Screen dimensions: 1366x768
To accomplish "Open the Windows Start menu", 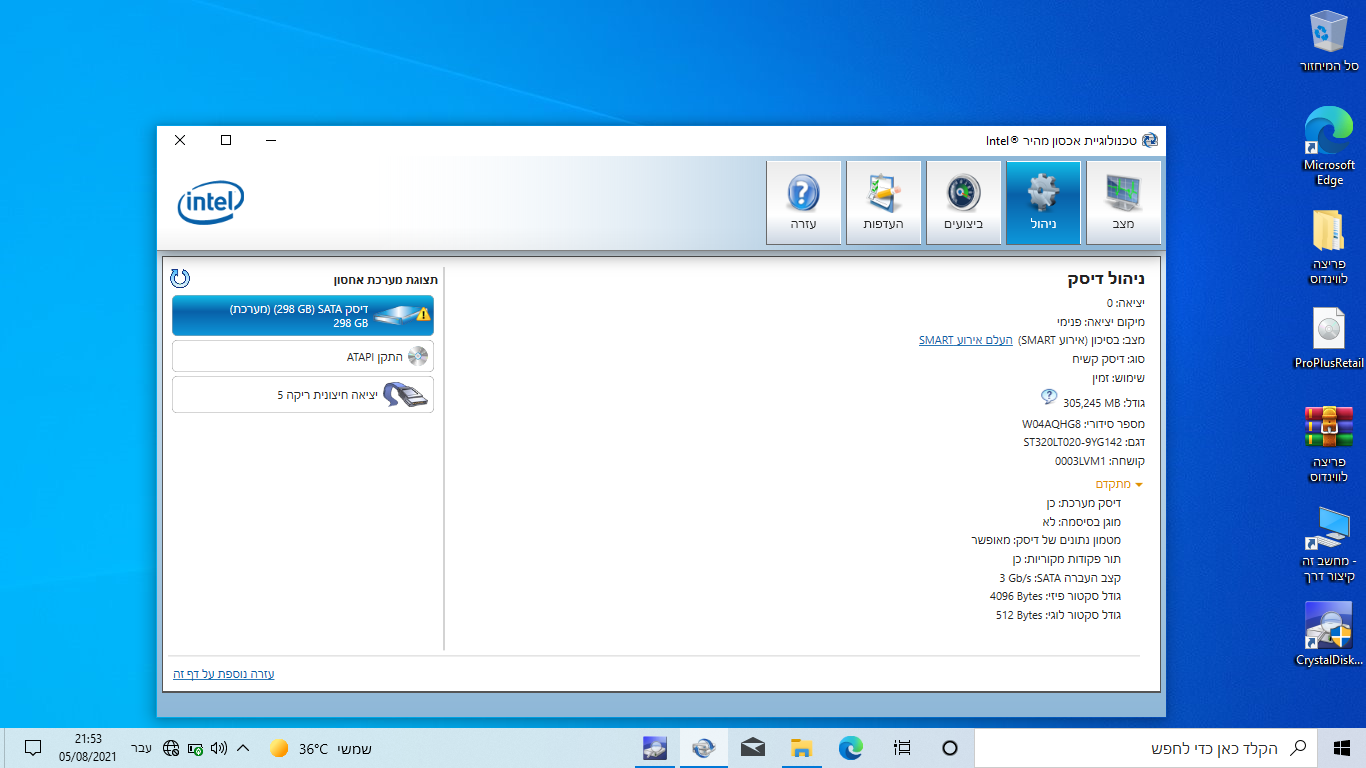I will tap(1343, 748).
